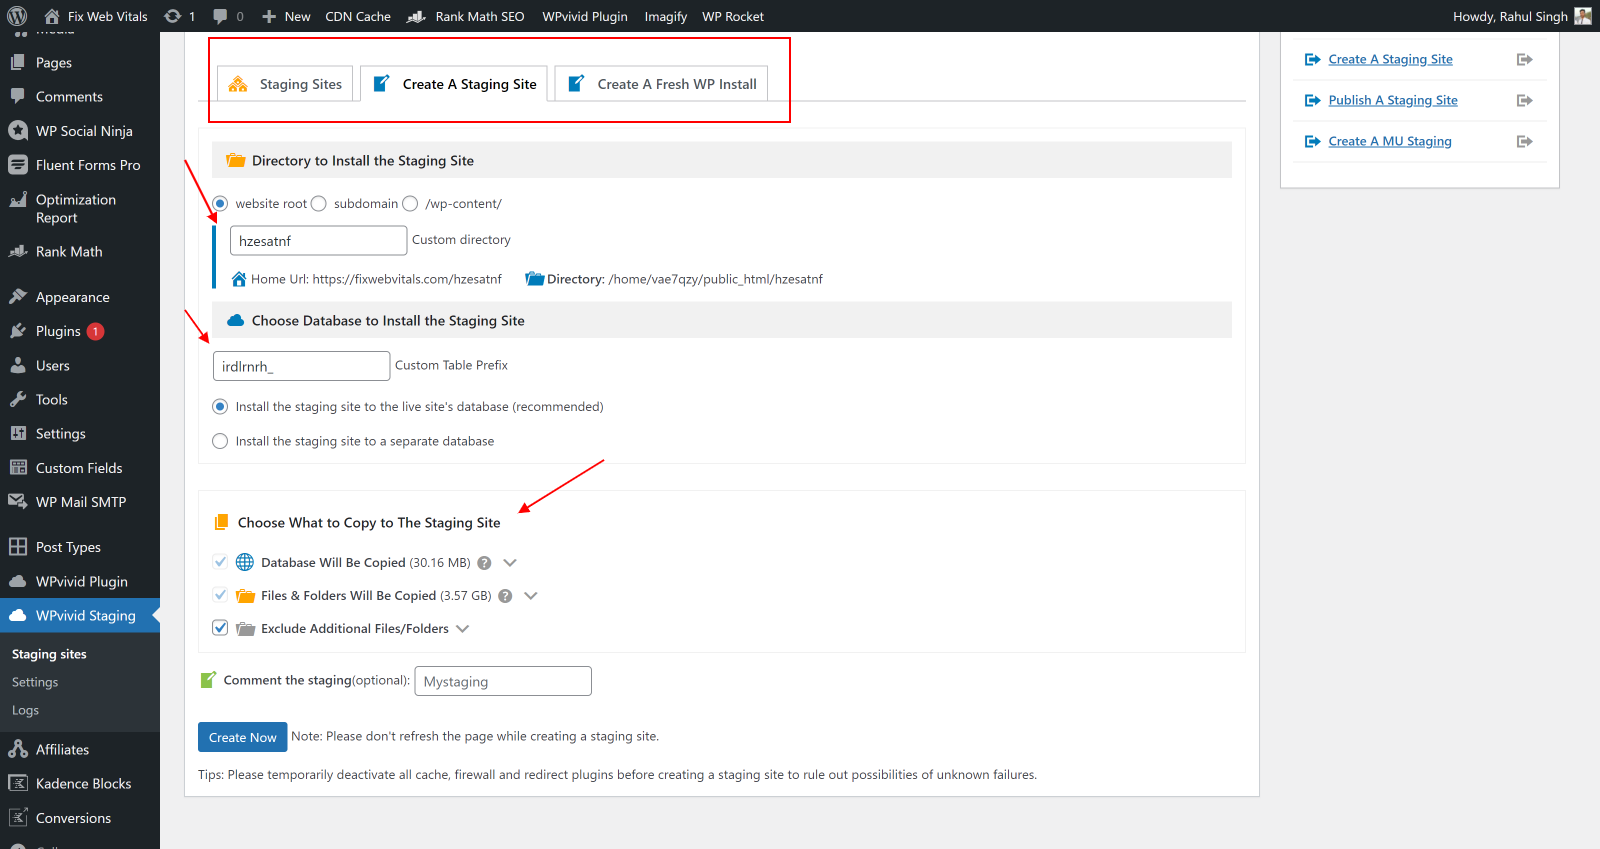Open the updates icon showing 1
The image size is (1600, 849).
coord(173,16)
